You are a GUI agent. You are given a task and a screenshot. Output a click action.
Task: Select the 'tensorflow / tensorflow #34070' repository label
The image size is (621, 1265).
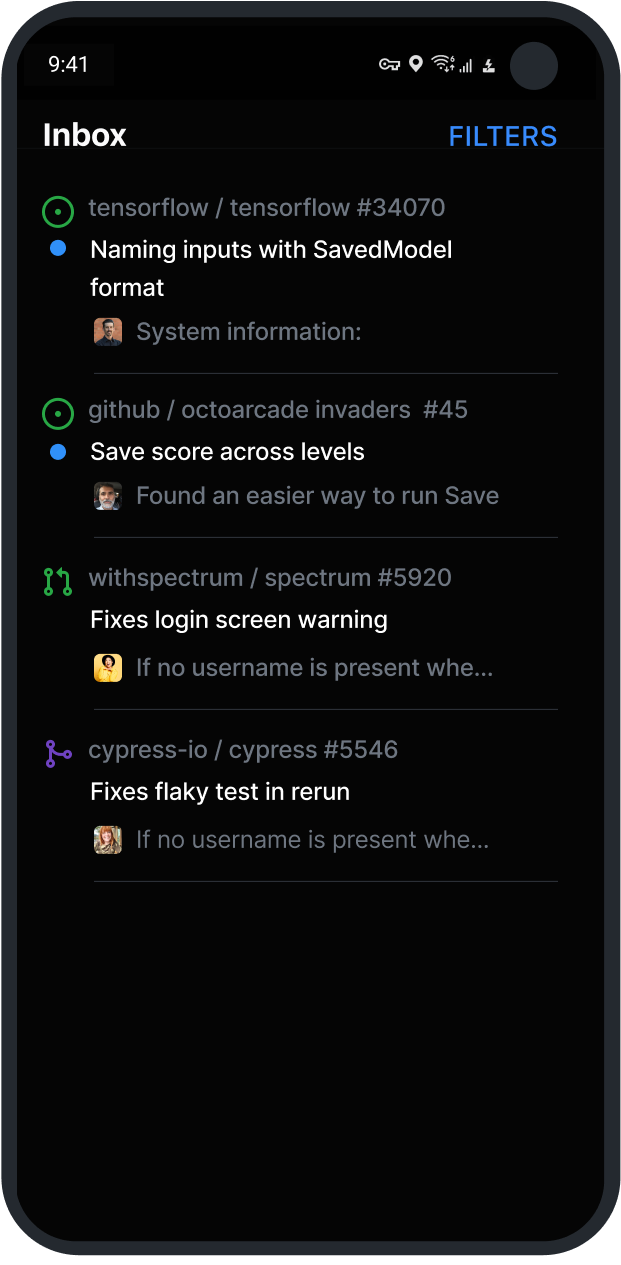point(266,208)
